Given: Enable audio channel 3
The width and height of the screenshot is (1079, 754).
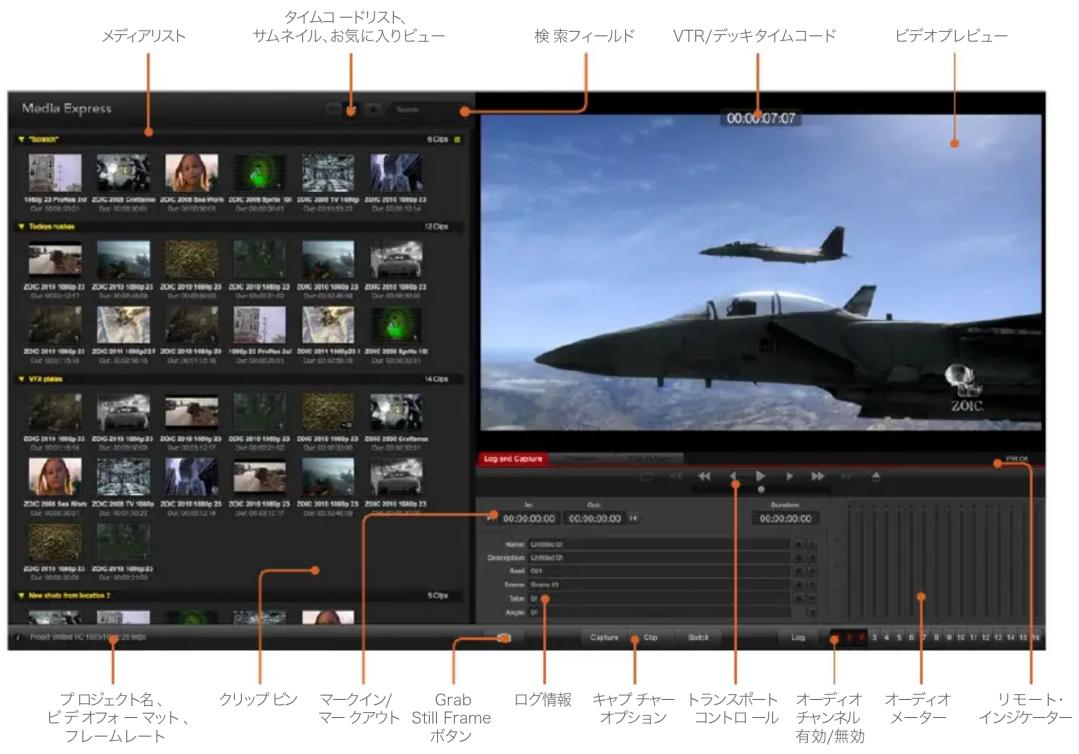Looking at the screenshot, I should (874, 638).
